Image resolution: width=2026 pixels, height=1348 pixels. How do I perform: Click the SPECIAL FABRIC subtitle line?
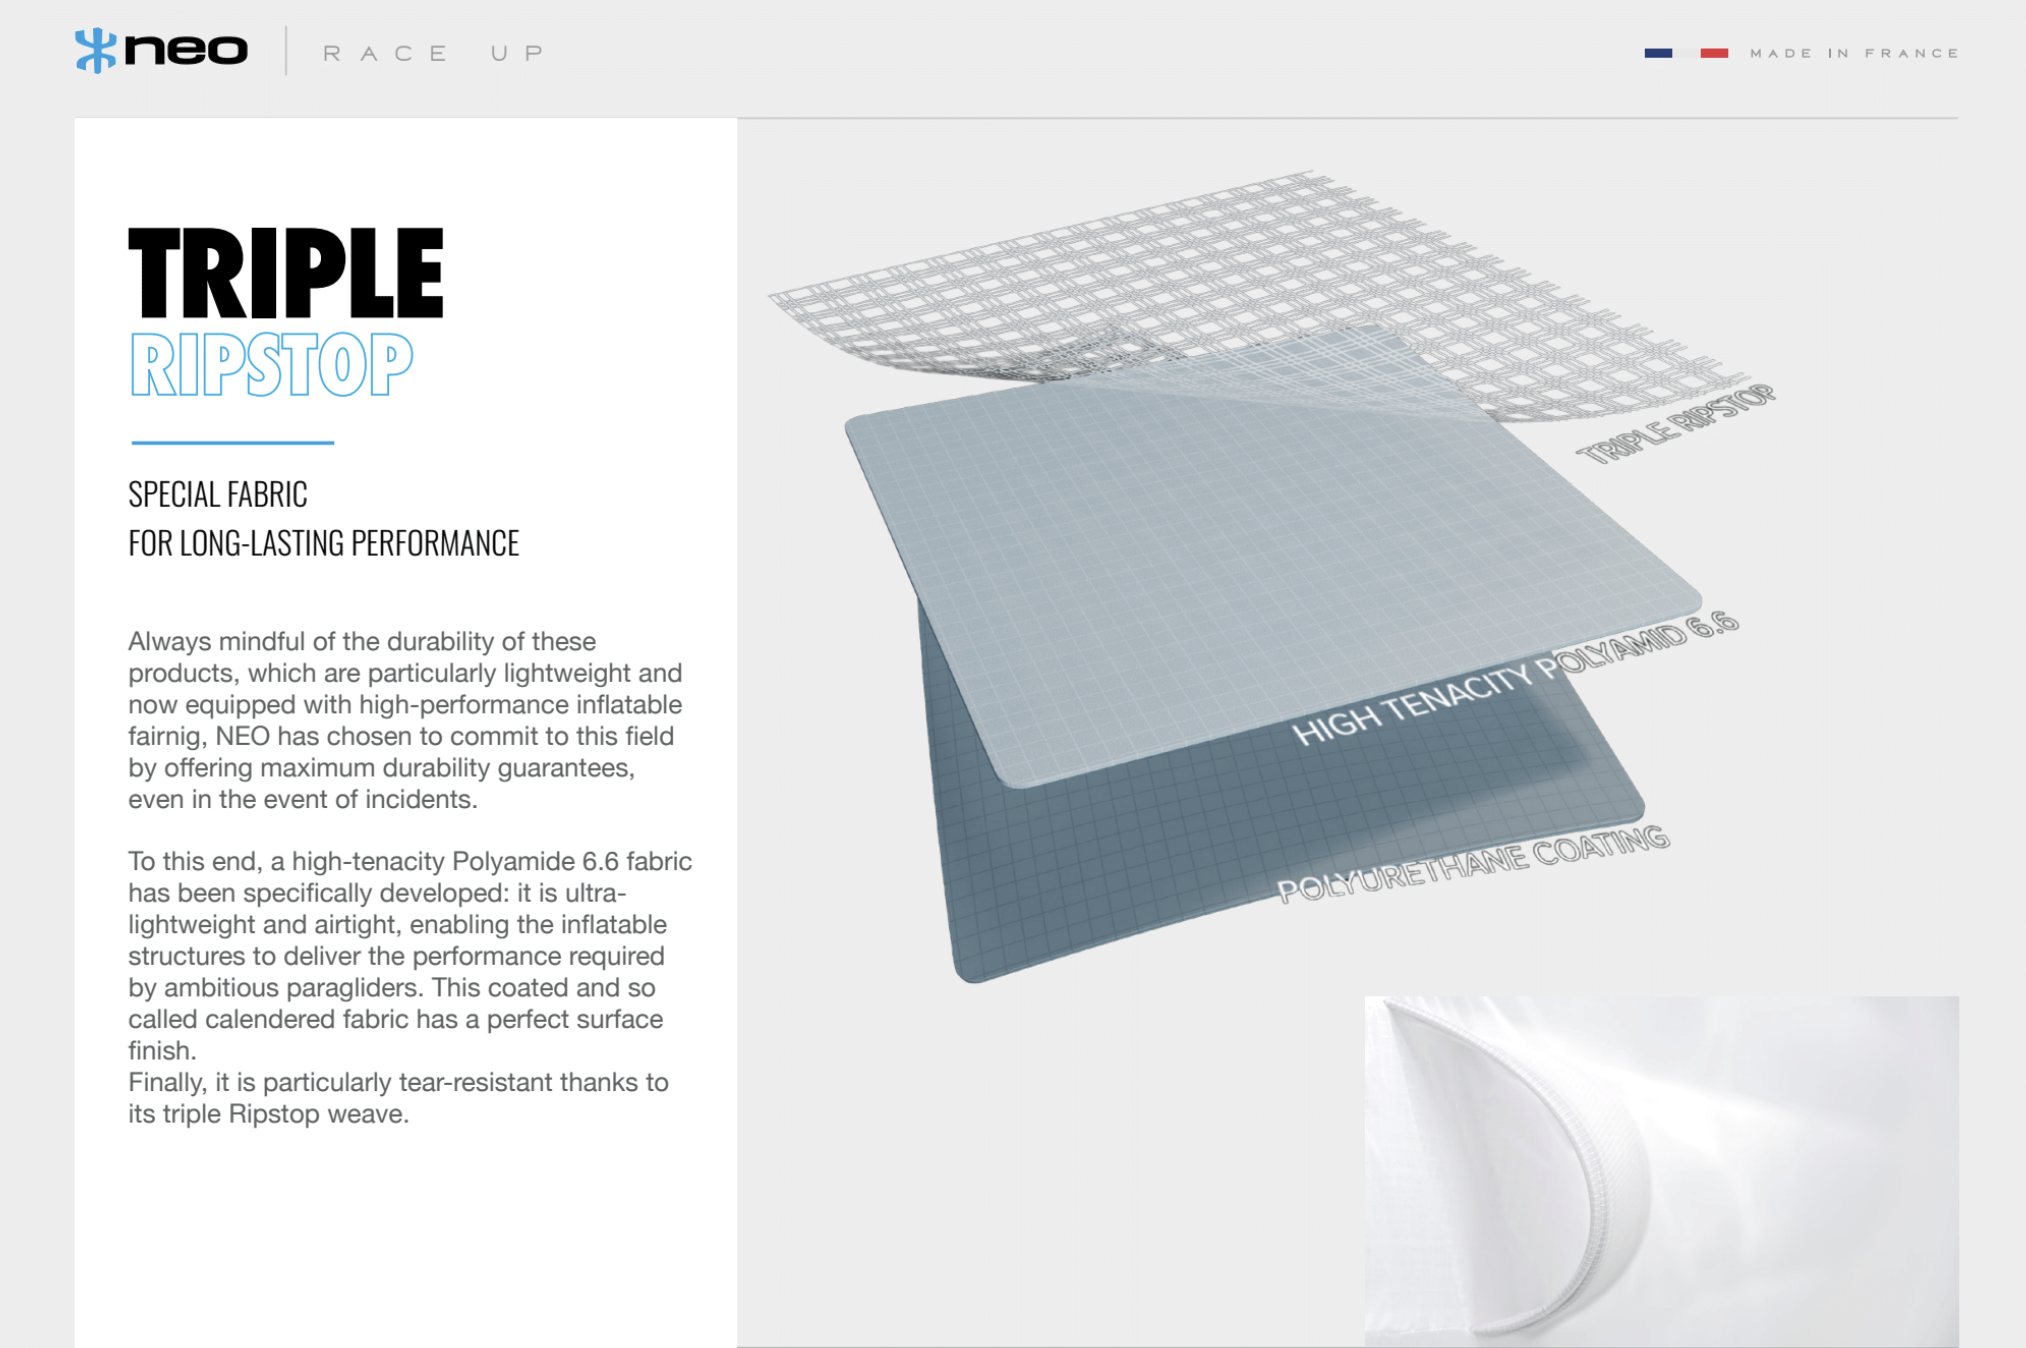click(218, 494)
